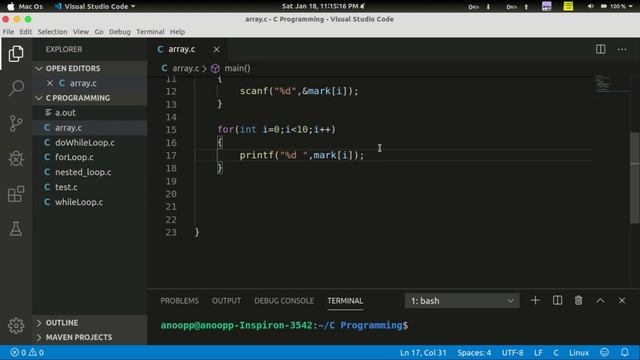The image size is (640, 360).
Task: Click the yellow sticky-note tray icon
Action: tap(568, 6)
